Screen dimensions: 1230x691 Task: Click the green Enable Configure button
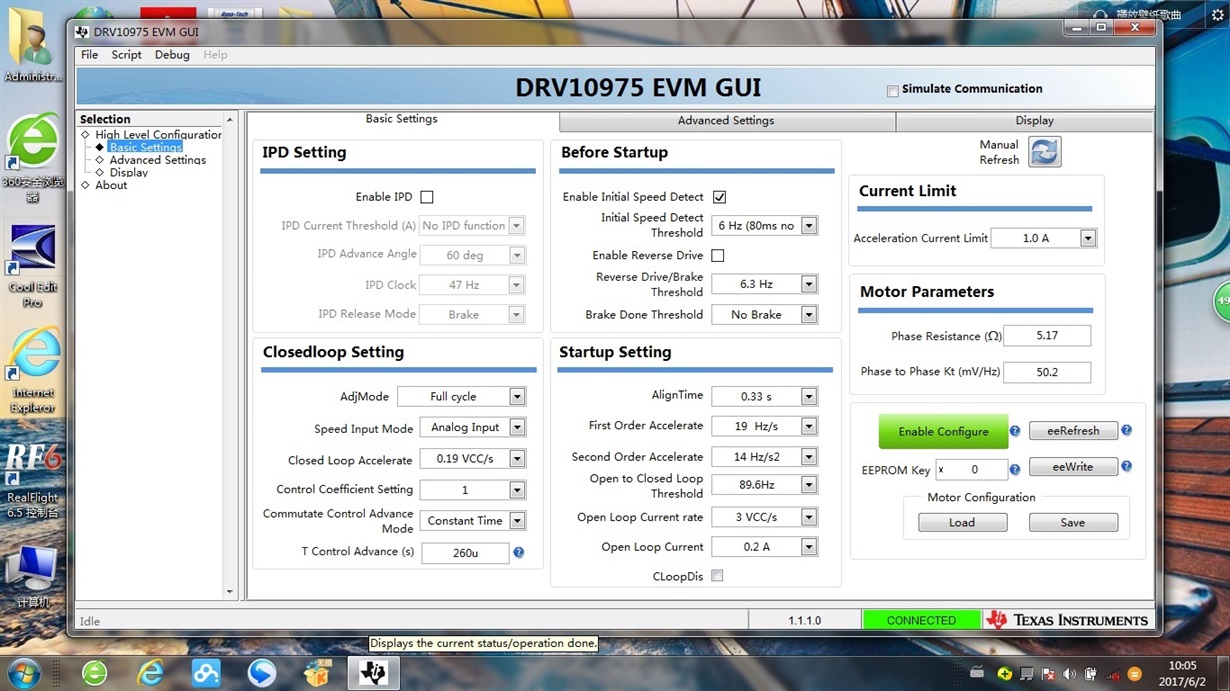click(x=943, y=432)
